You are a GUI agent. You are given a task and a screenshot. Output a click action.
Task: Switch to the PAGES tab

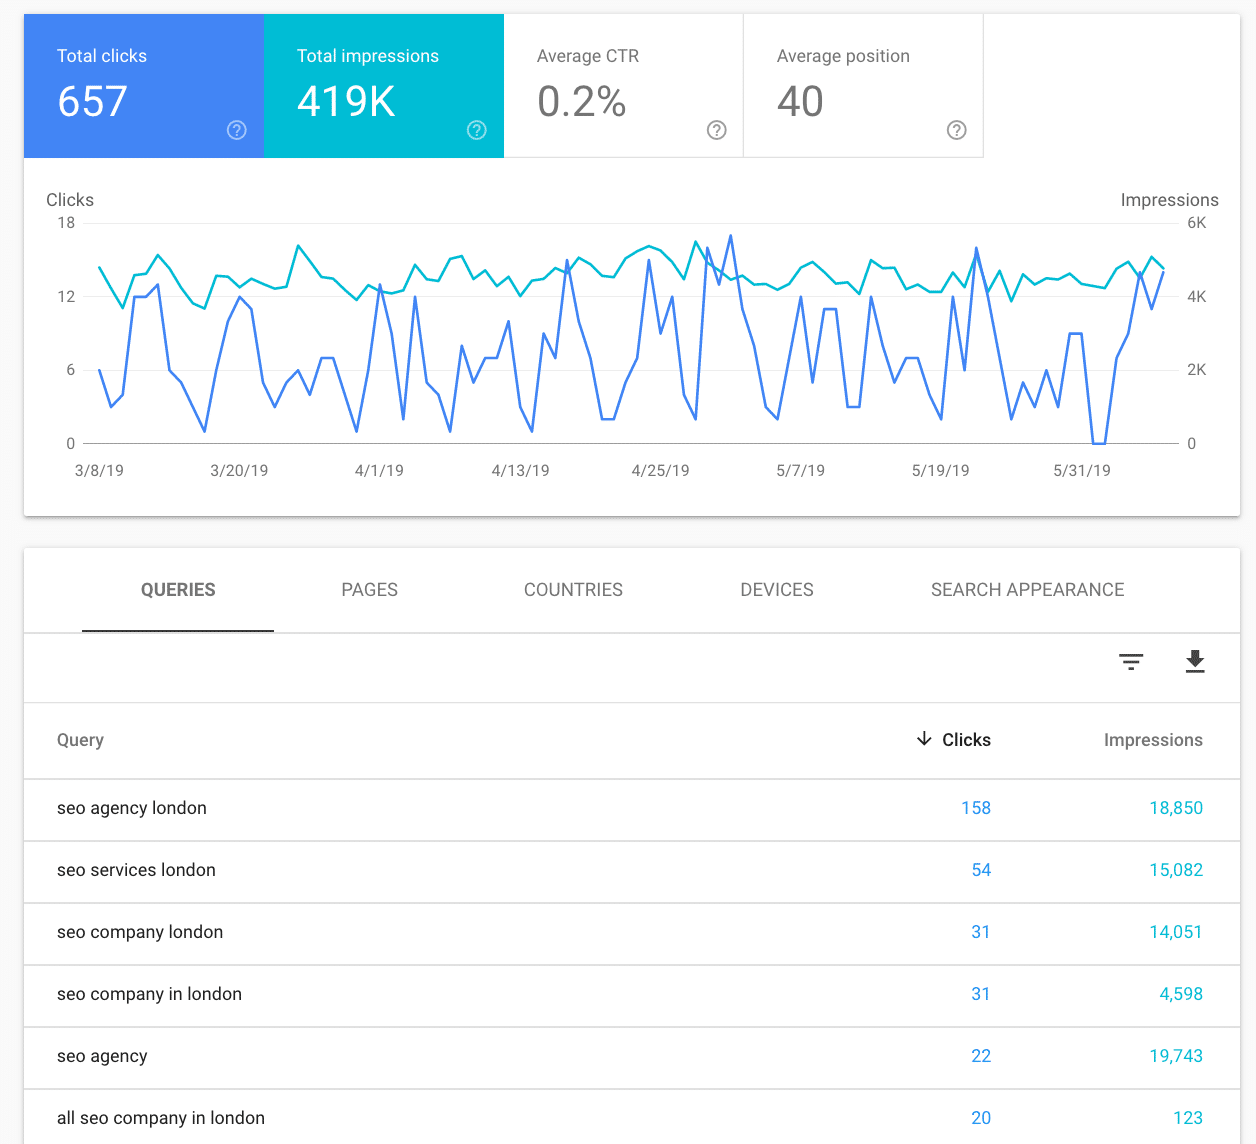pos(369,590)
